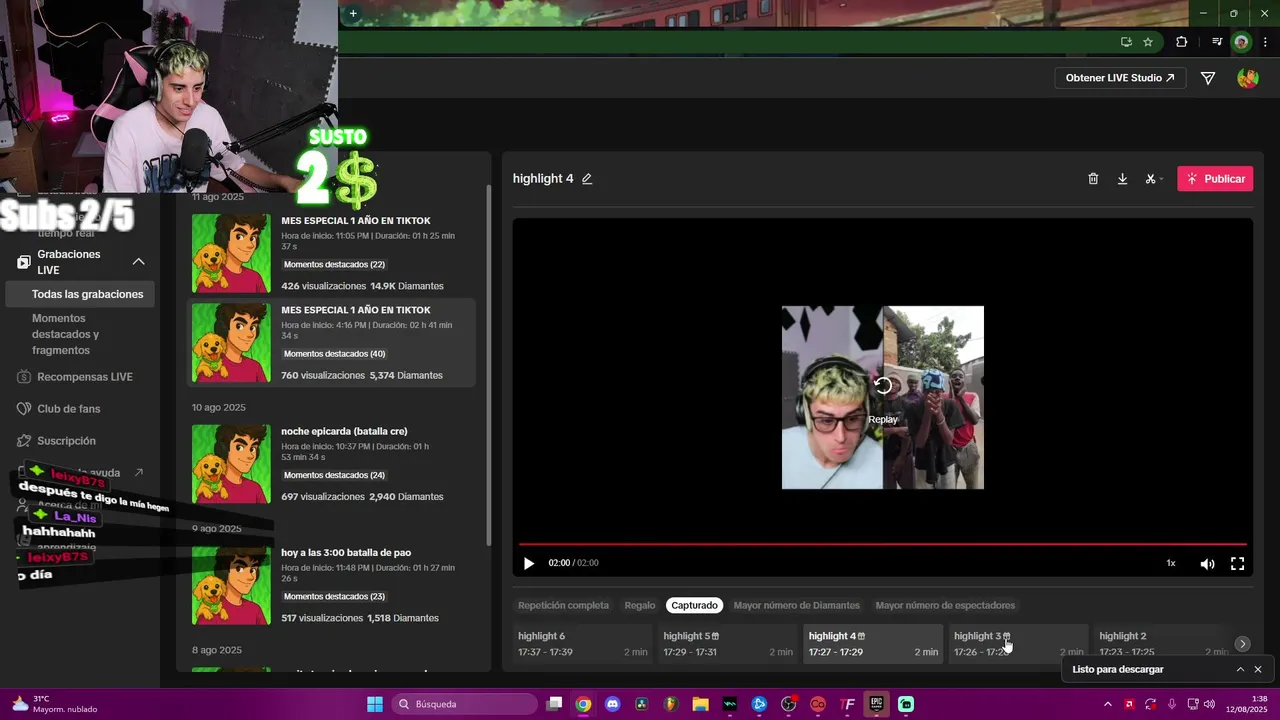Screen dimensions: 1280x720
Task: Show next highlights with right arrow
Action: click(1242, 644)
